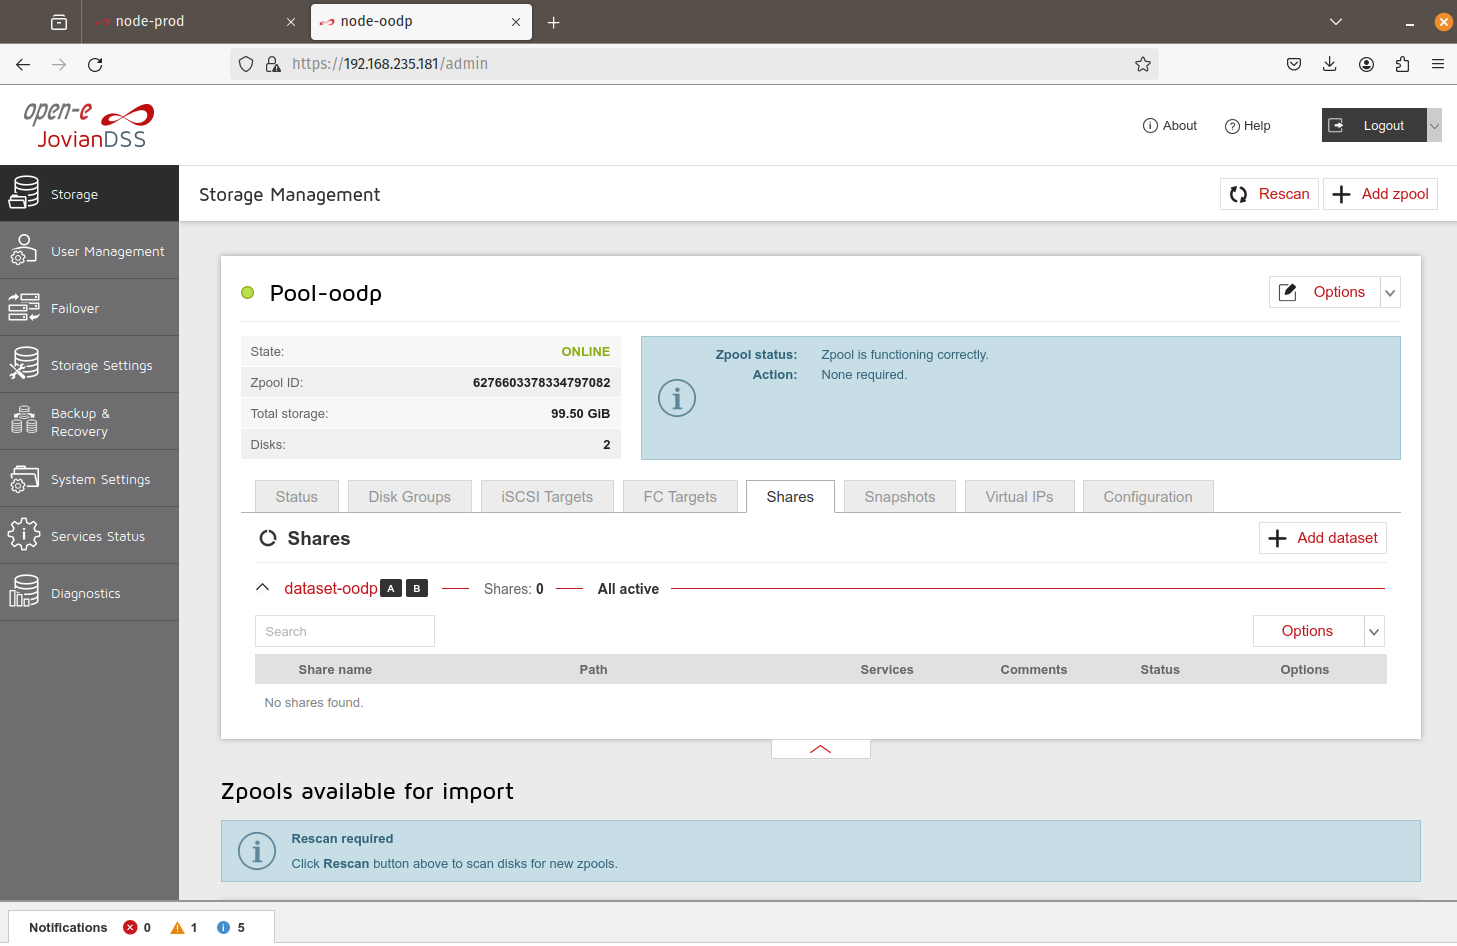Click the About info icon

click(1150, 126)
